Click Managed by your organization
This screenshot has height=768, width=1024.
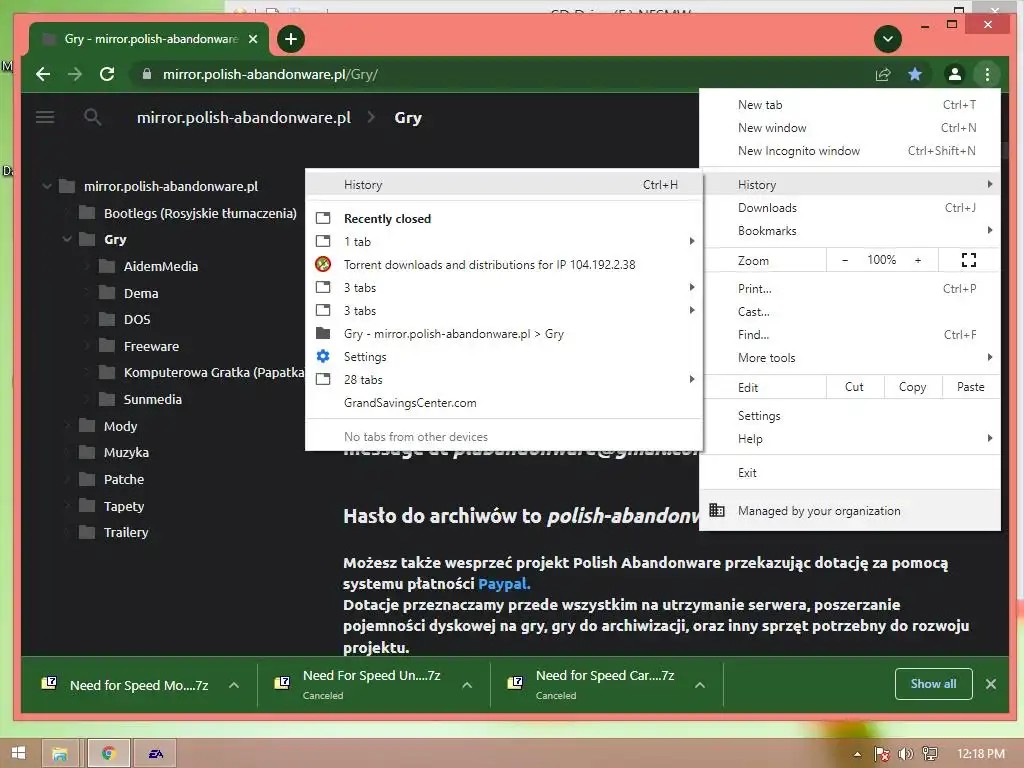(x=850, y=511)
